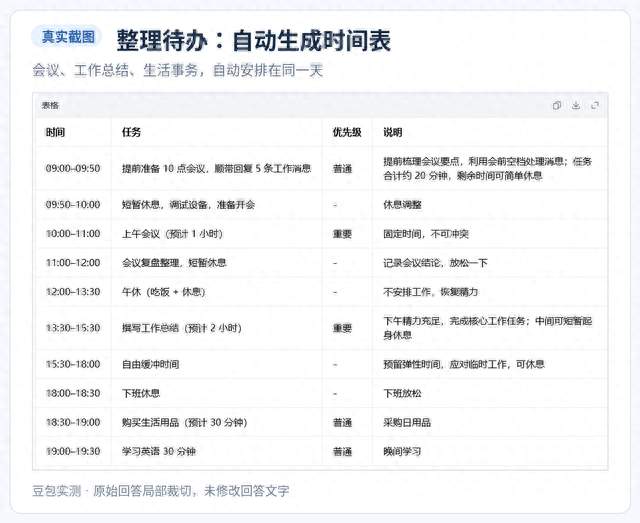The image size is (640, 523).
Task: Click the 任务 column header
Action: pos(131,132)
